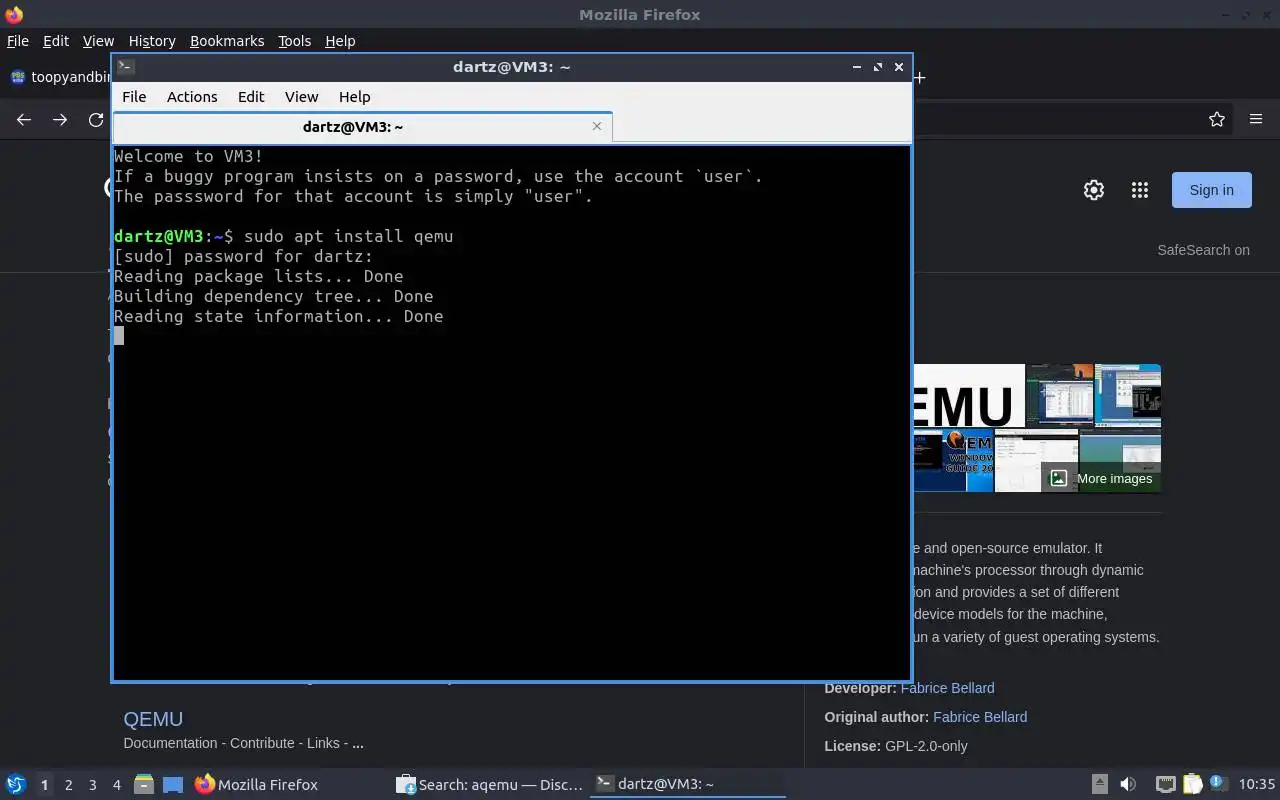Click the Firefox logo in the title bar
The height and width of the screenshot is (800, 1280).
pos(13,14)
